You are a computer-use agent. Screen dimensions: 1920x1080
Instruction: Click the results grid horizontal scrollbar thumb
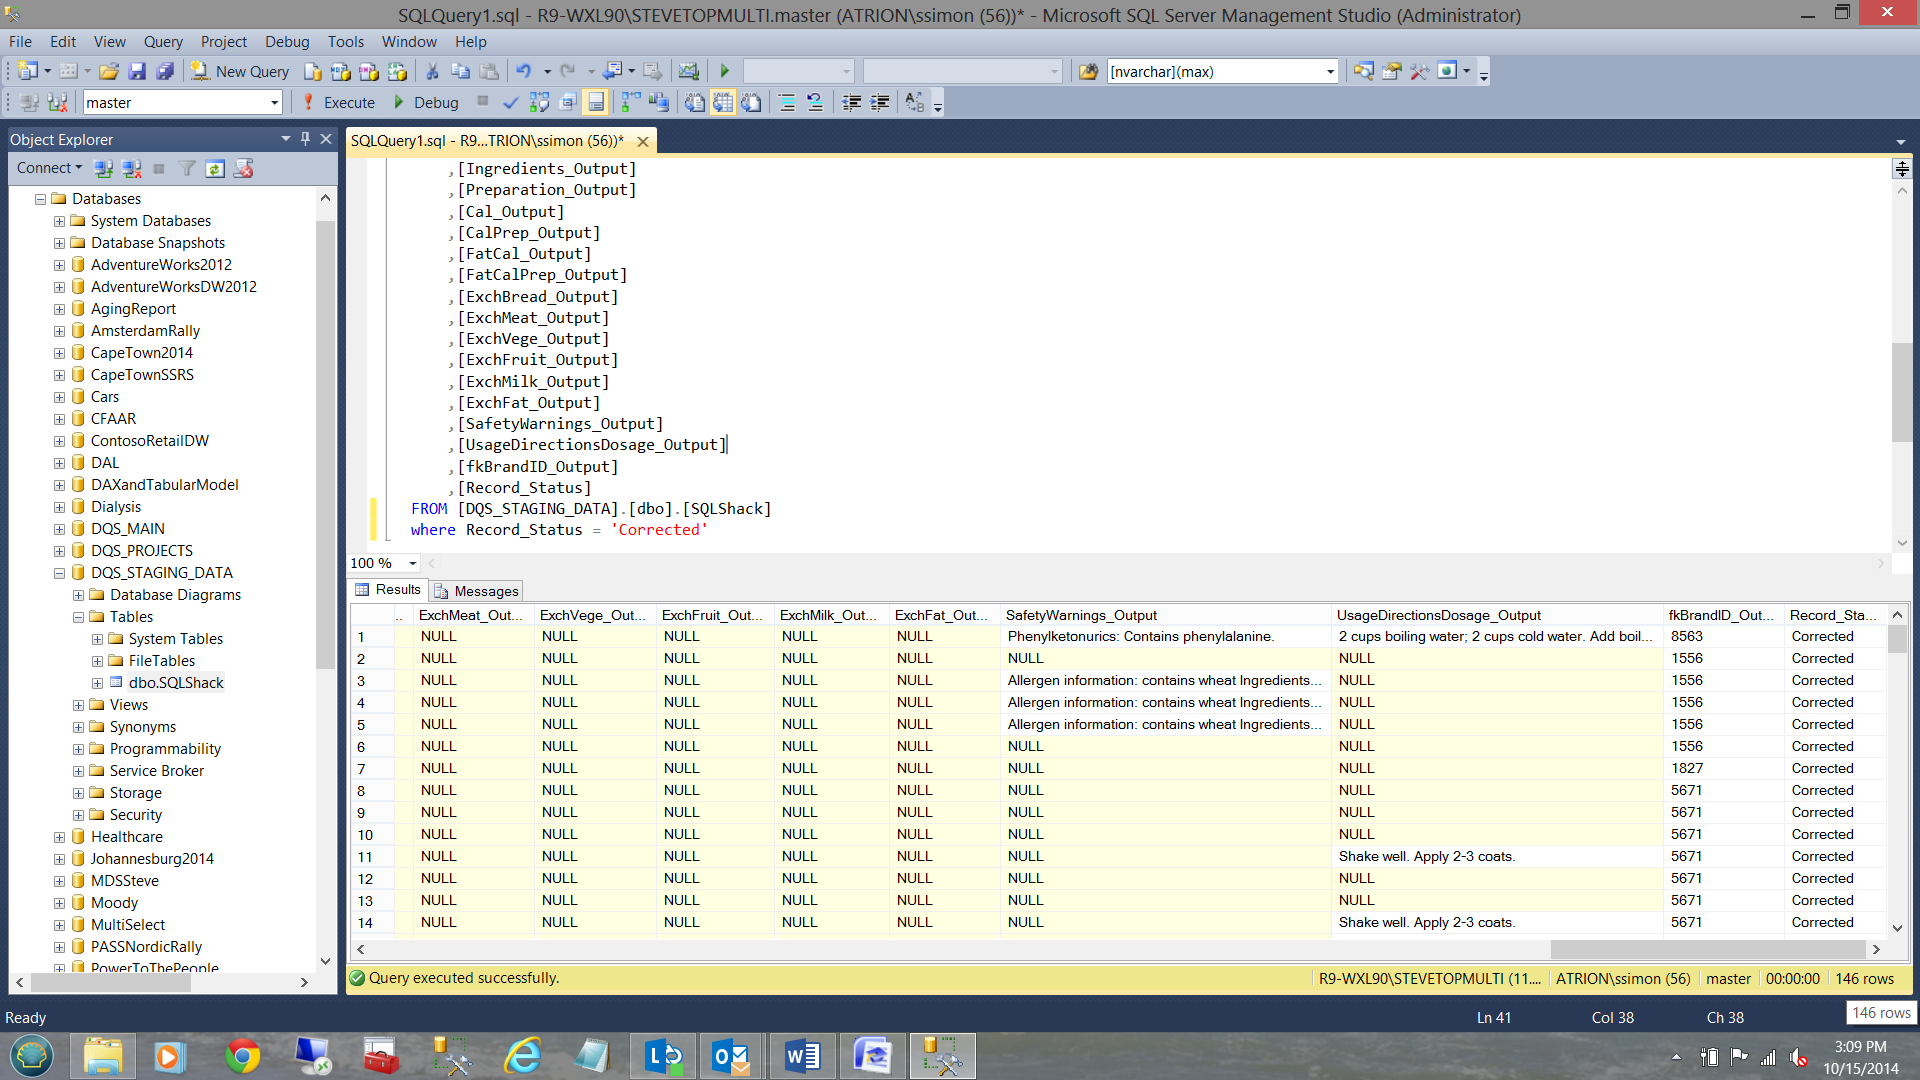click(1706, 949)
